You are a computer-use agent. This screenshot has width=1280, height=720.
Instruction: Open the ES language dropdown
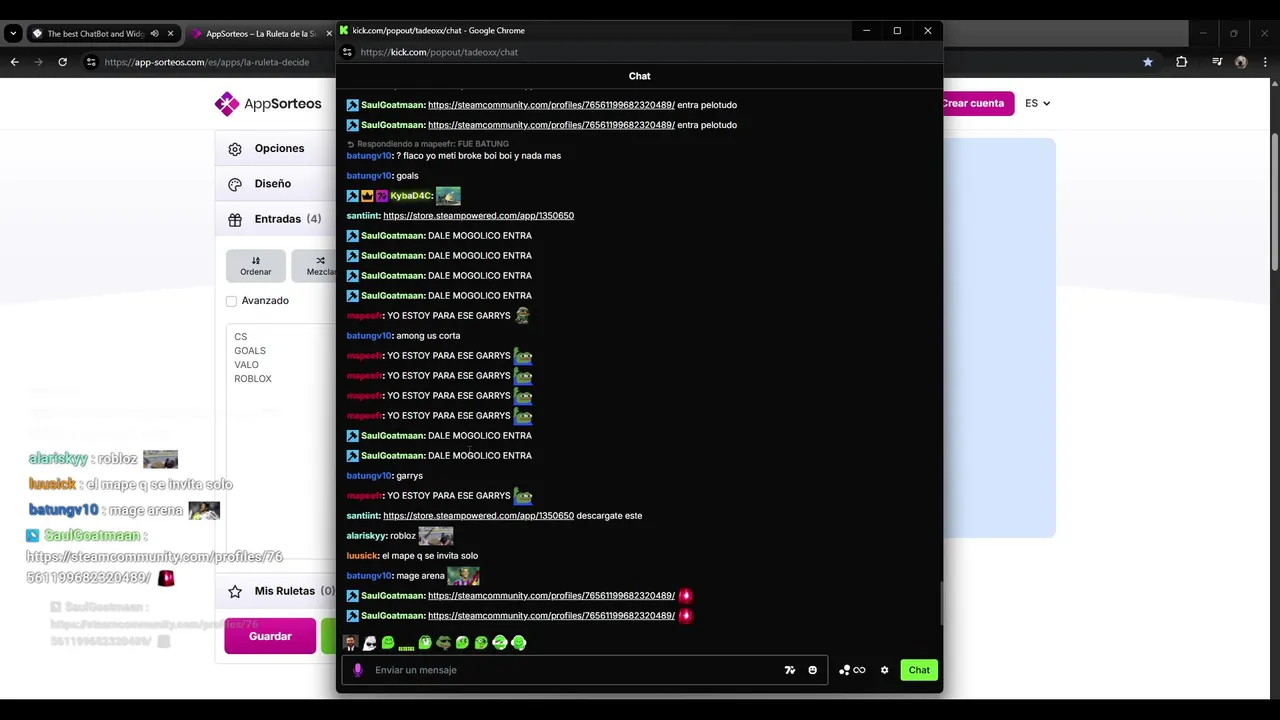[x=1037, y=103]
